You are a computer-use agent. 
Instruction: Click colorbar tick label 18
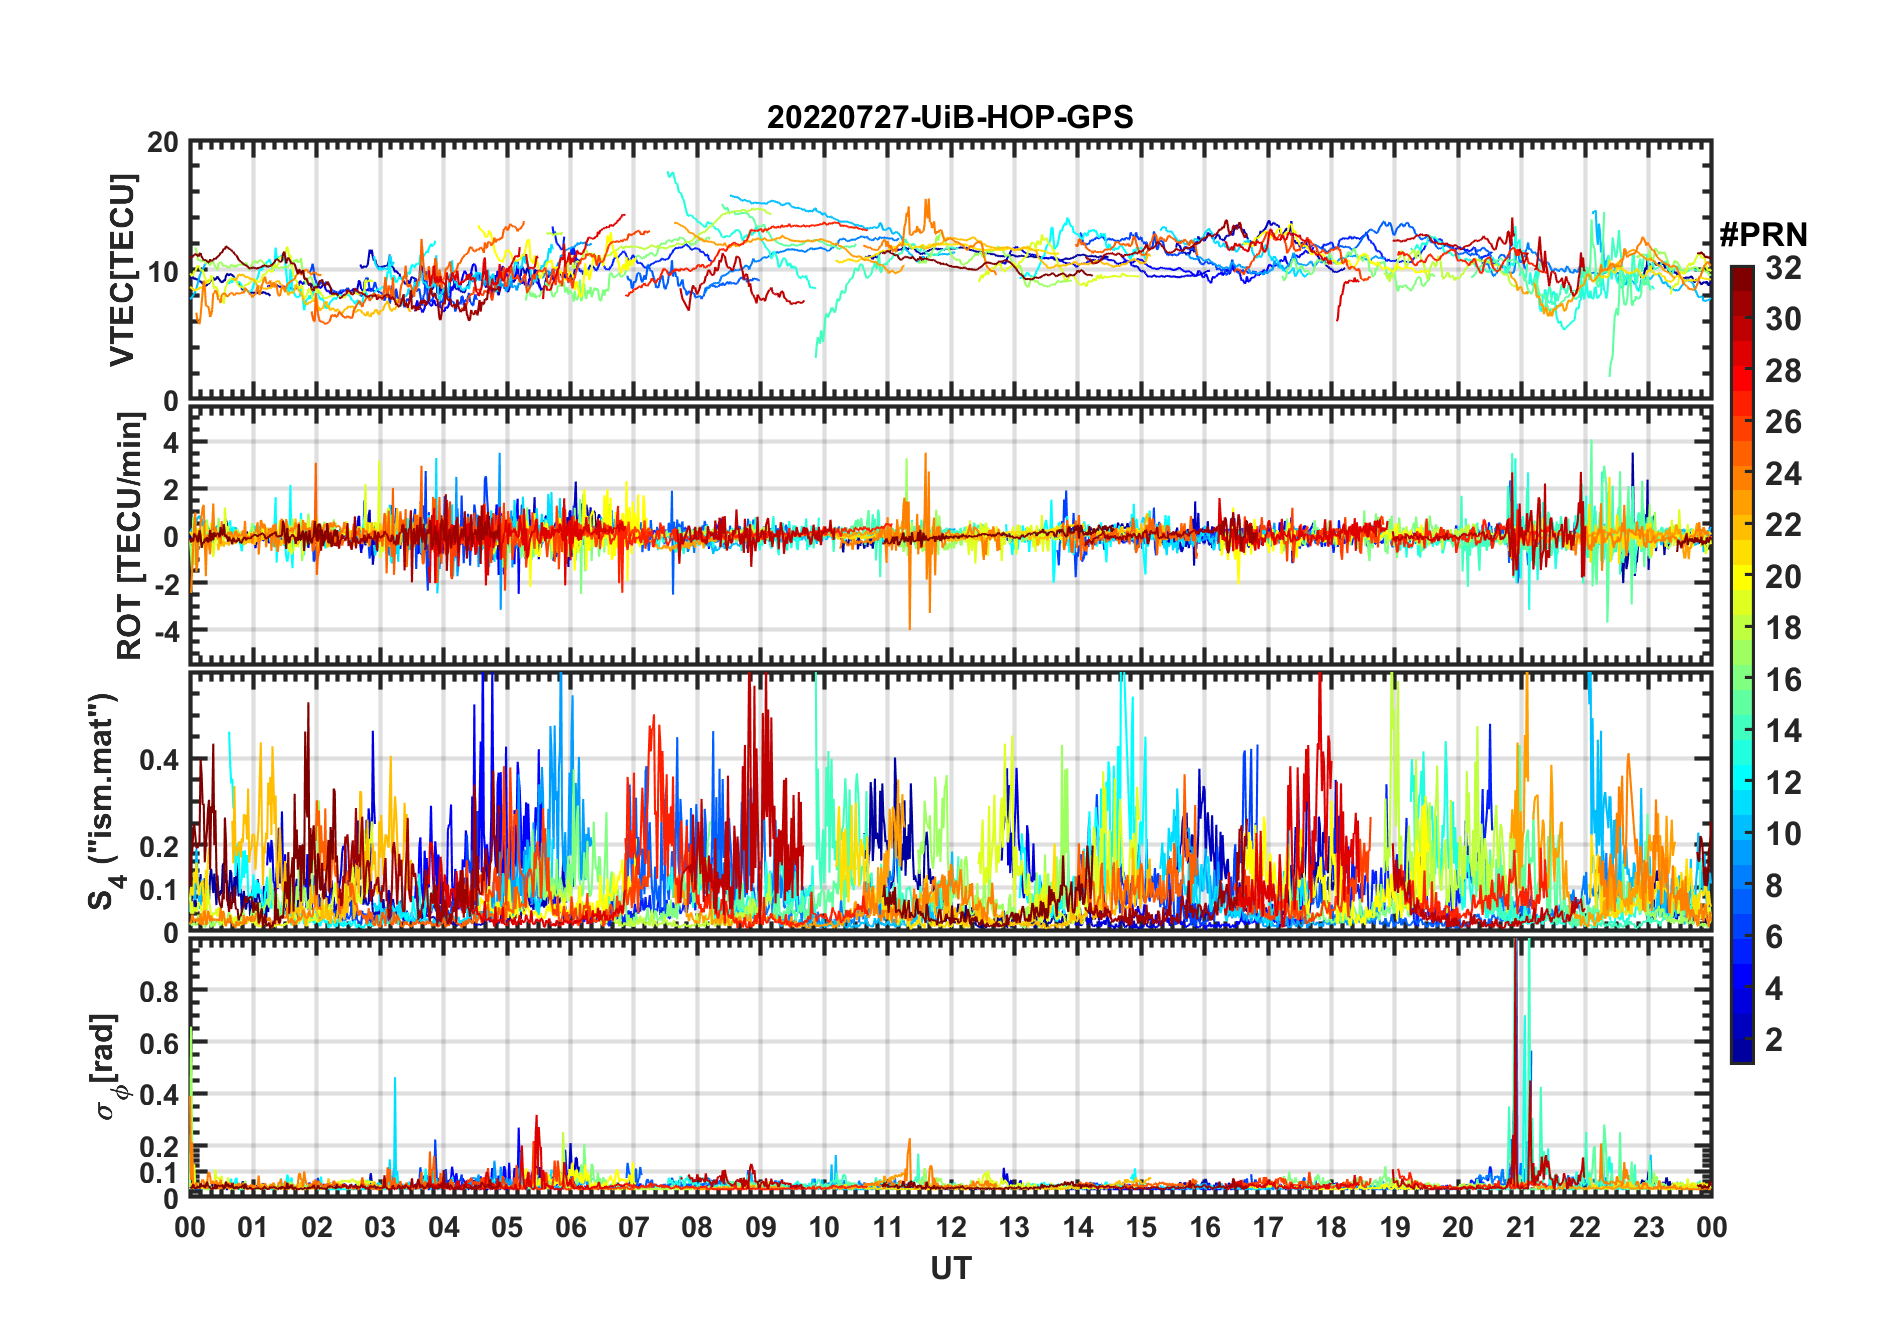(x=1783, y=628)
